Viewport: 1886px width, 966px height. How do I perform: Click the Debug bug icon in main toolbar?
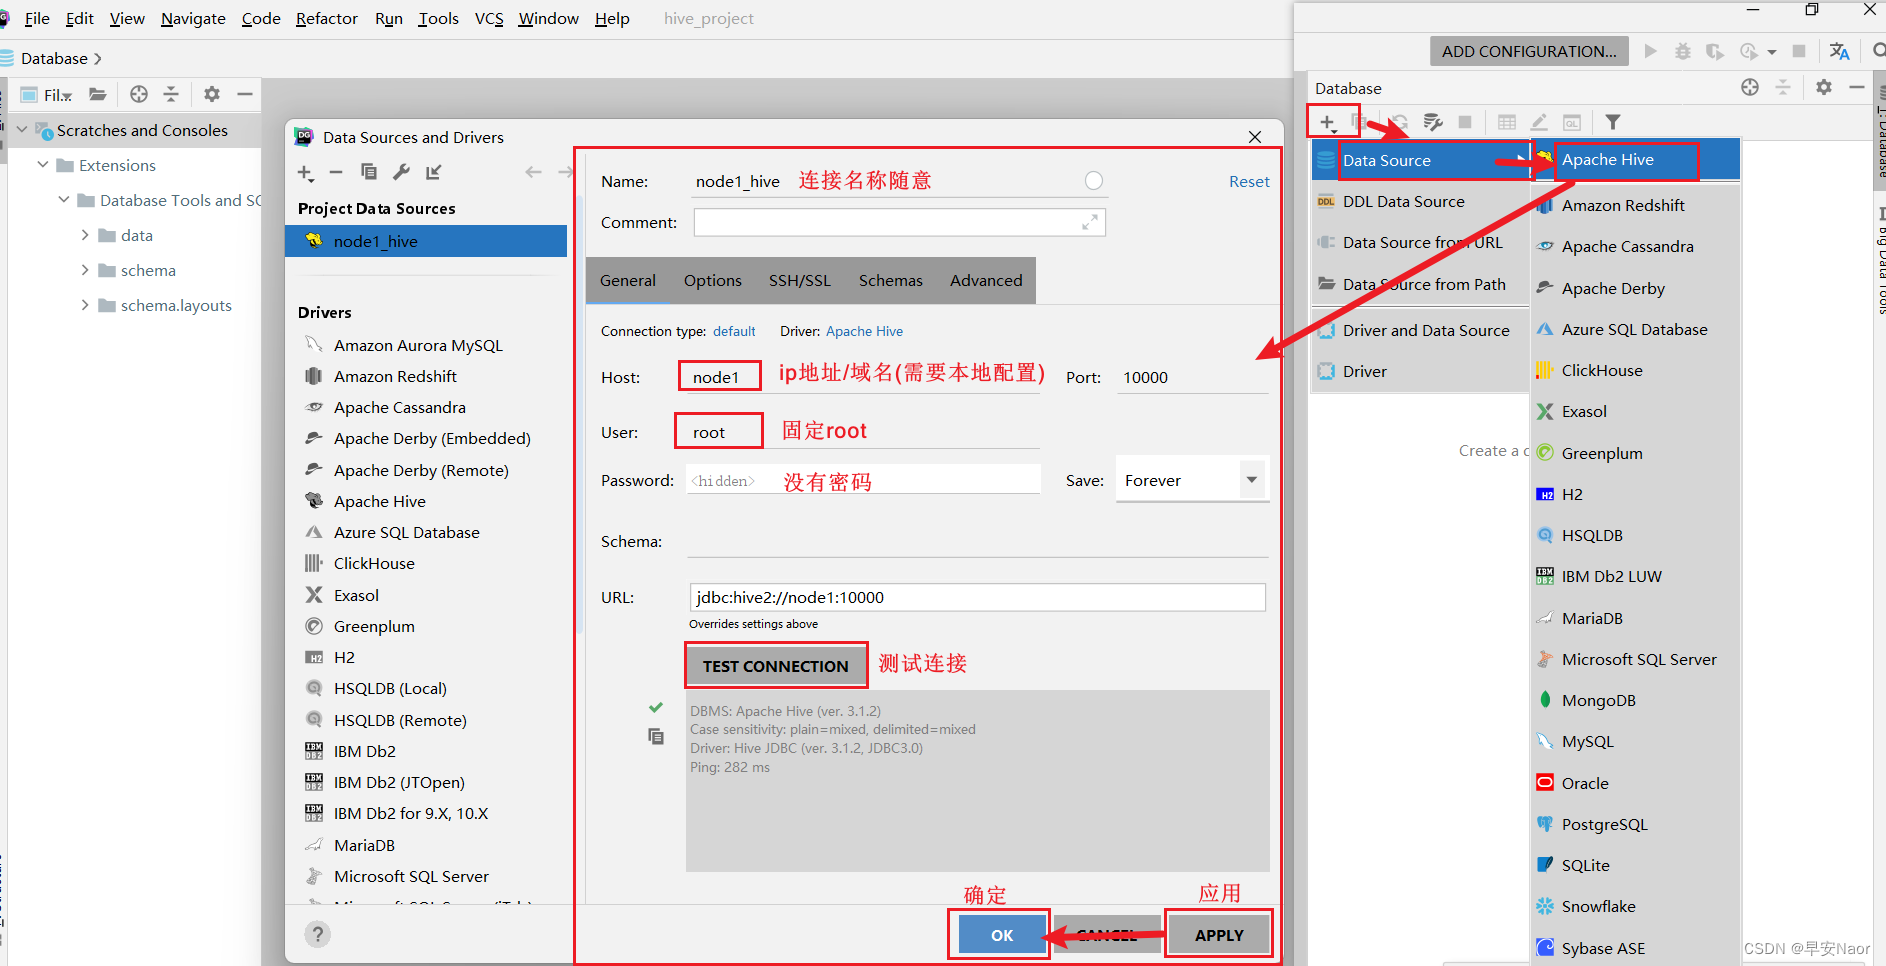[1683, 51]
